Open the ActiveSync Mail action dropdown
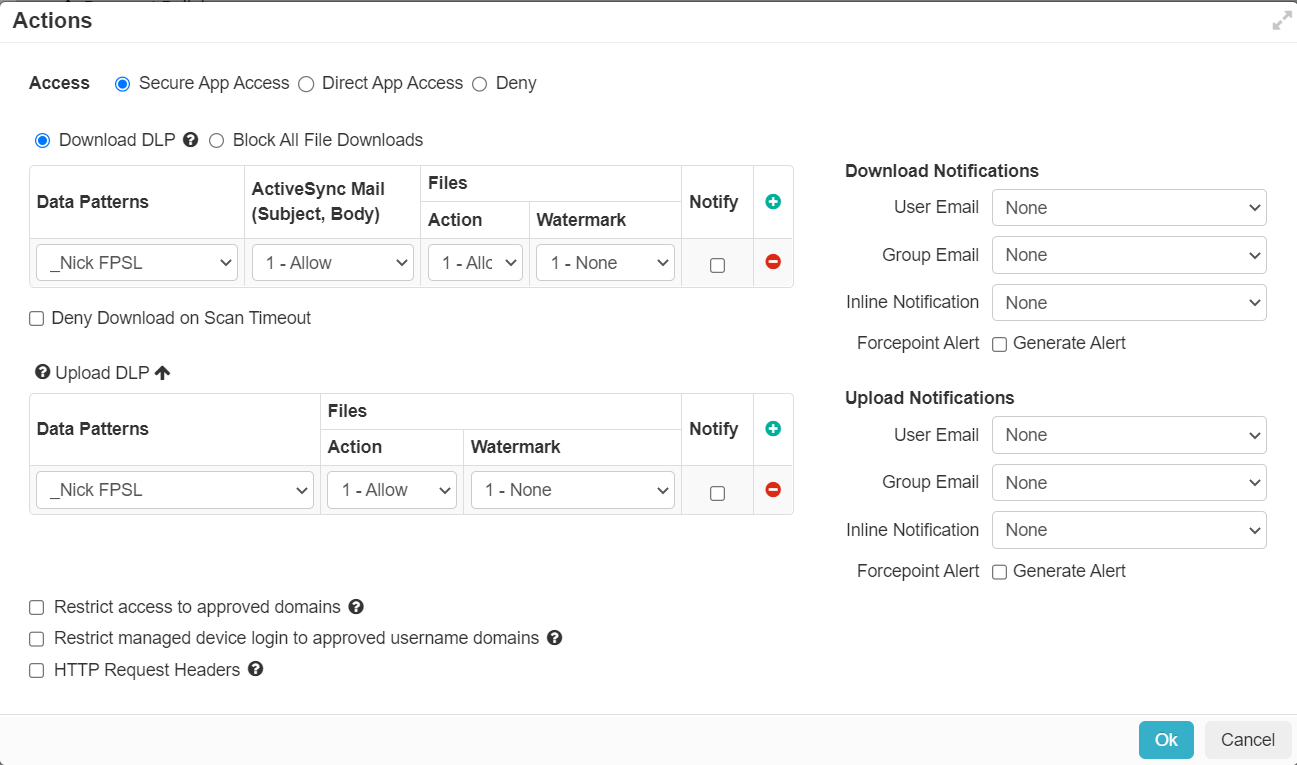 333,262
